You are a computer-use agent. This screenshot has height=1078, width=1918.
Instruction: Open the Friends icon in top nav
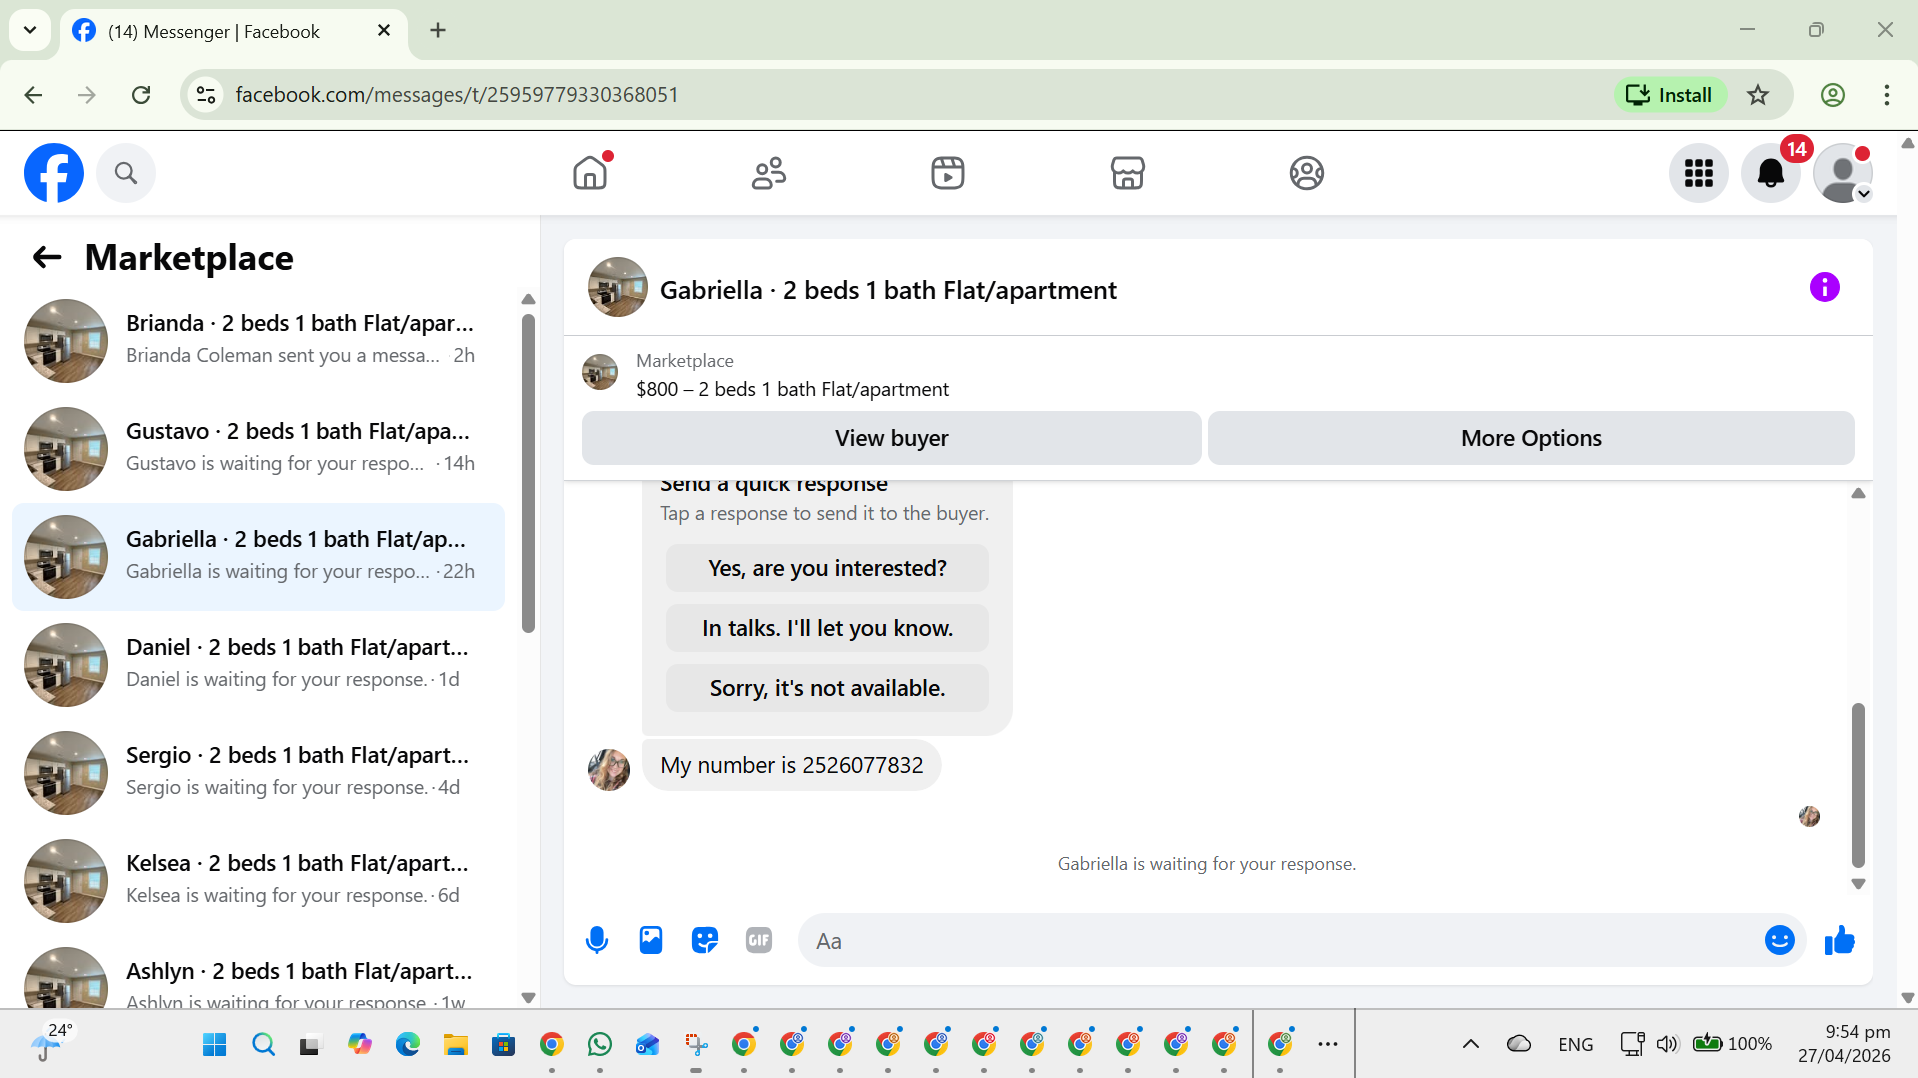(x=769, y=173)
